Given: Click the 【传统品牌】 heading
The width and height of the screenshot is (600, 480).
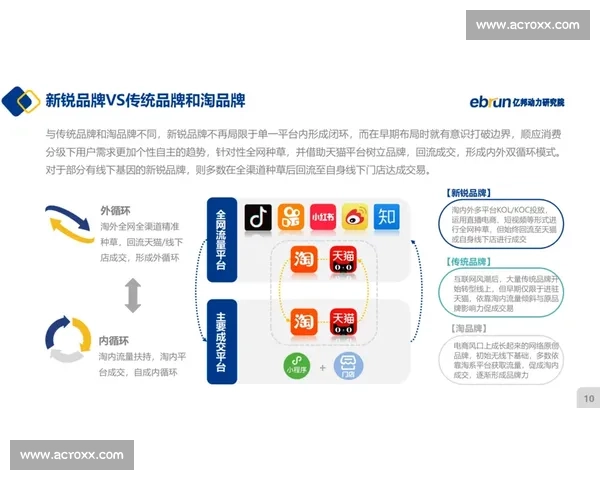Looking at the screenshot, I should (468, 262).
